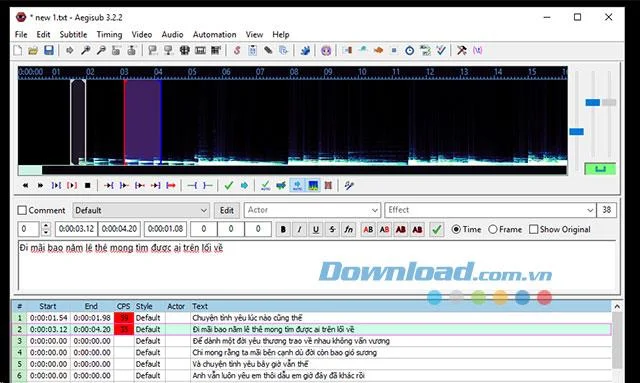Screen dimensions: 640x383
Task: Open the Automation manager icon
Action: coord(305,51)
